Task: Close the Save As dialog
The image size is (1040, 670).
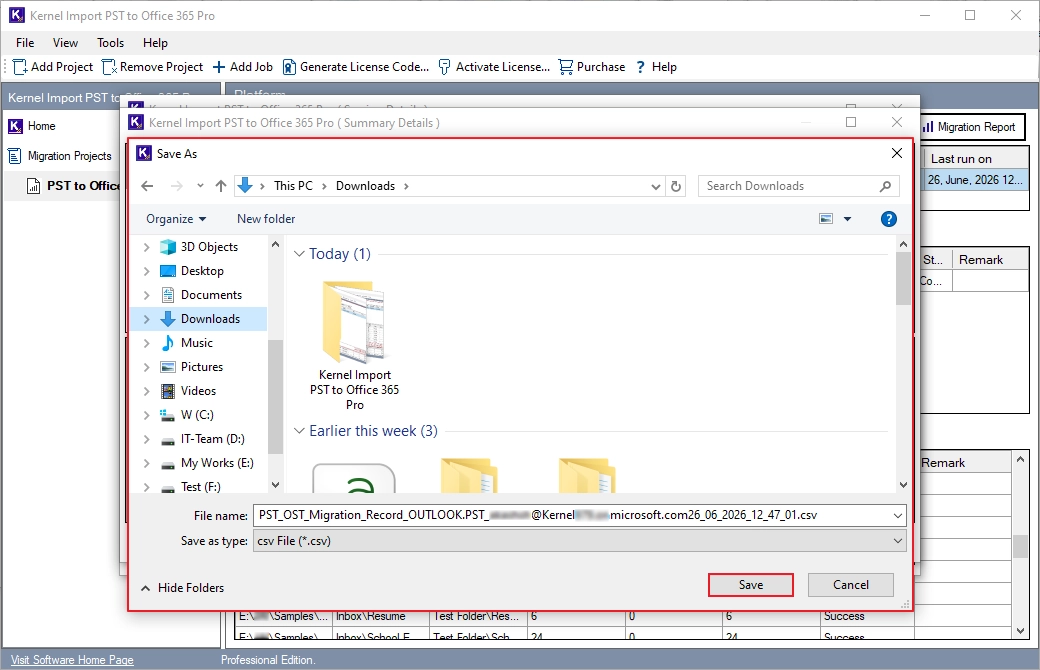Action: pos(897,153)
